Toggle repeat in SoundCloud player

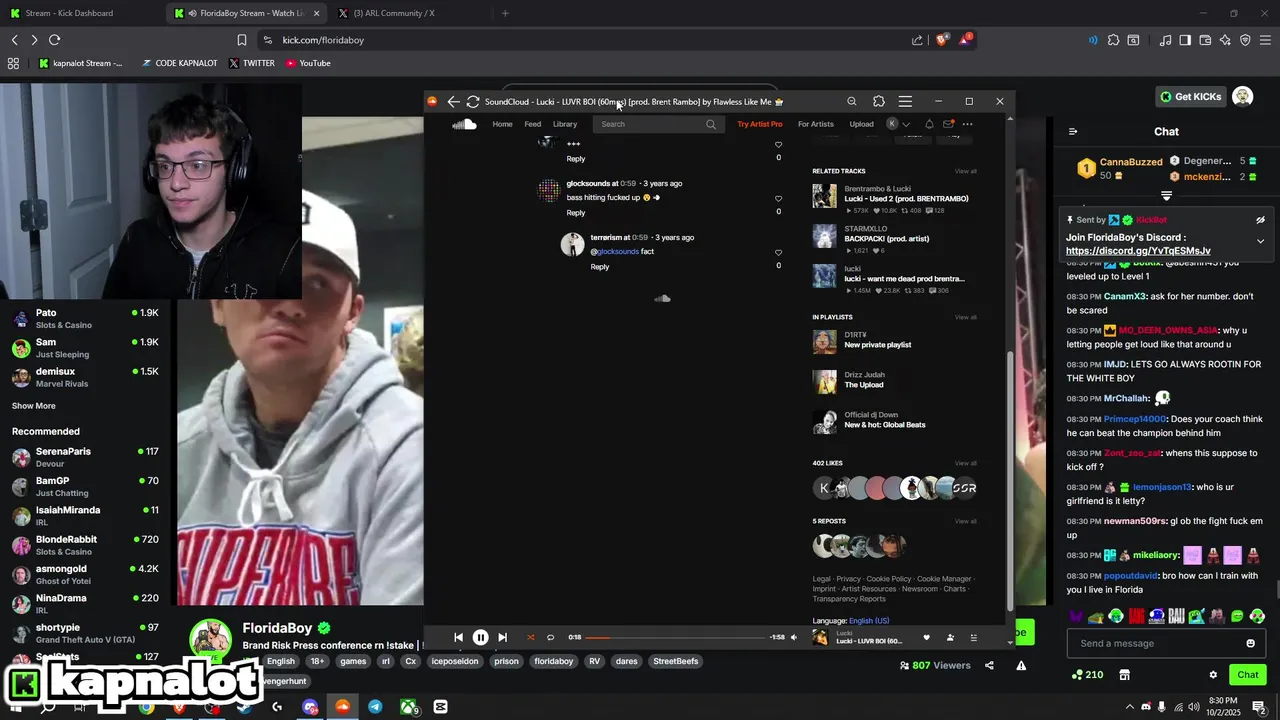tap(550, 637)
